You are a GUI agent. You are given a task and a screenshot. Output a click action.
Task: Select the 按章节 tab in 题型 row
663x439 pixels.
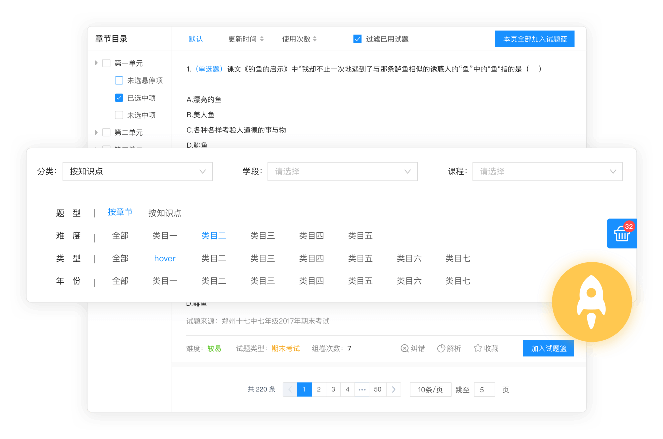pos(120,212)
